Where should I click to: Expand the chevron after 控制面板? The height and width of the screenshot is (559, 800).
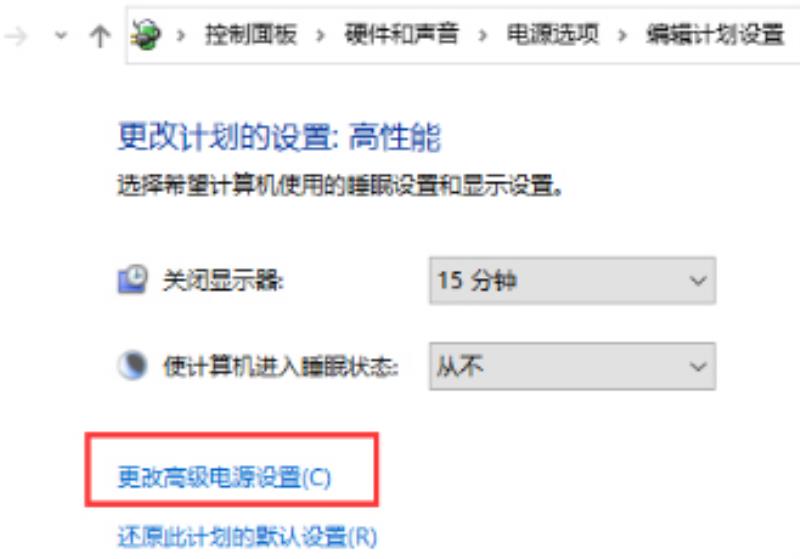[x=320, y=35]
